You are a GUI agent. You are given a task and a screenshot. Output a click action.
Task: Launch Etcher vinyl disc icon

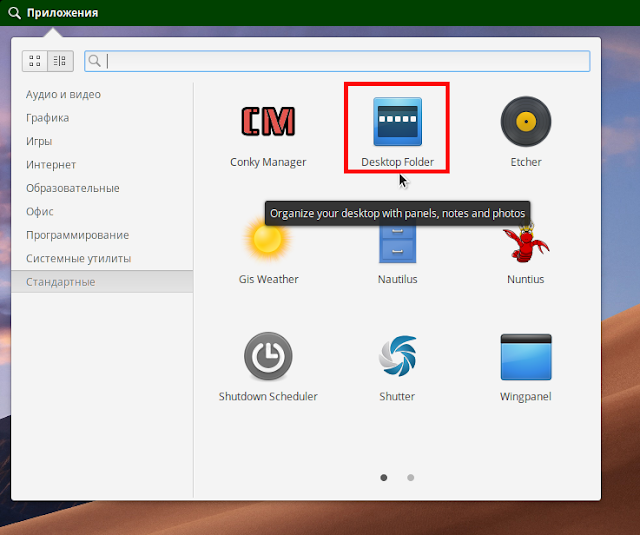[x=526, y=121]
